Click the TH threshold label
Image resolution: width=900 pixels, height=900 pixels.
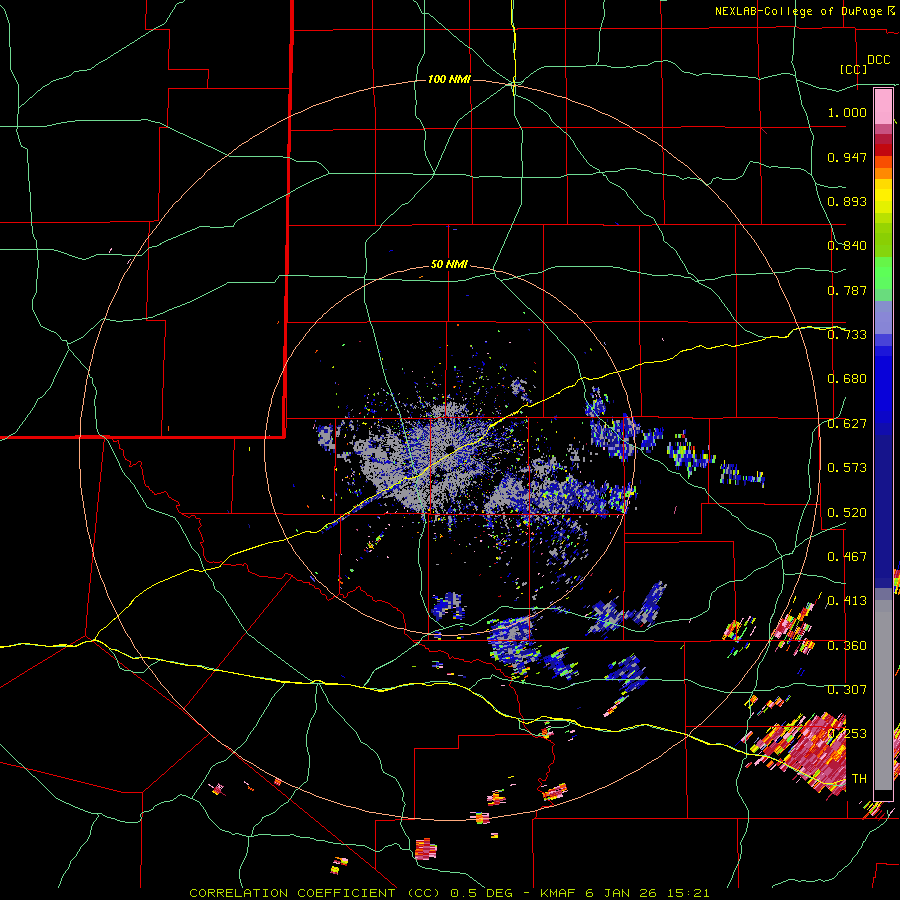point(859,779)
